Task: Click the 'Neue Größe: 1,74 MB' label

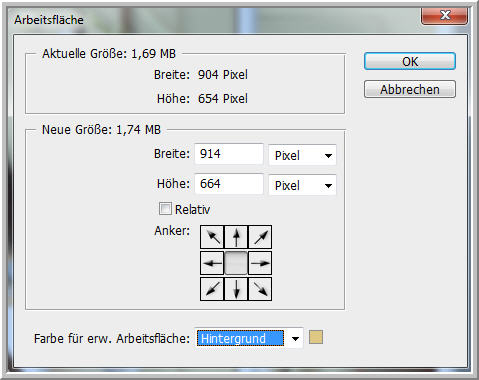Action: 101,130
